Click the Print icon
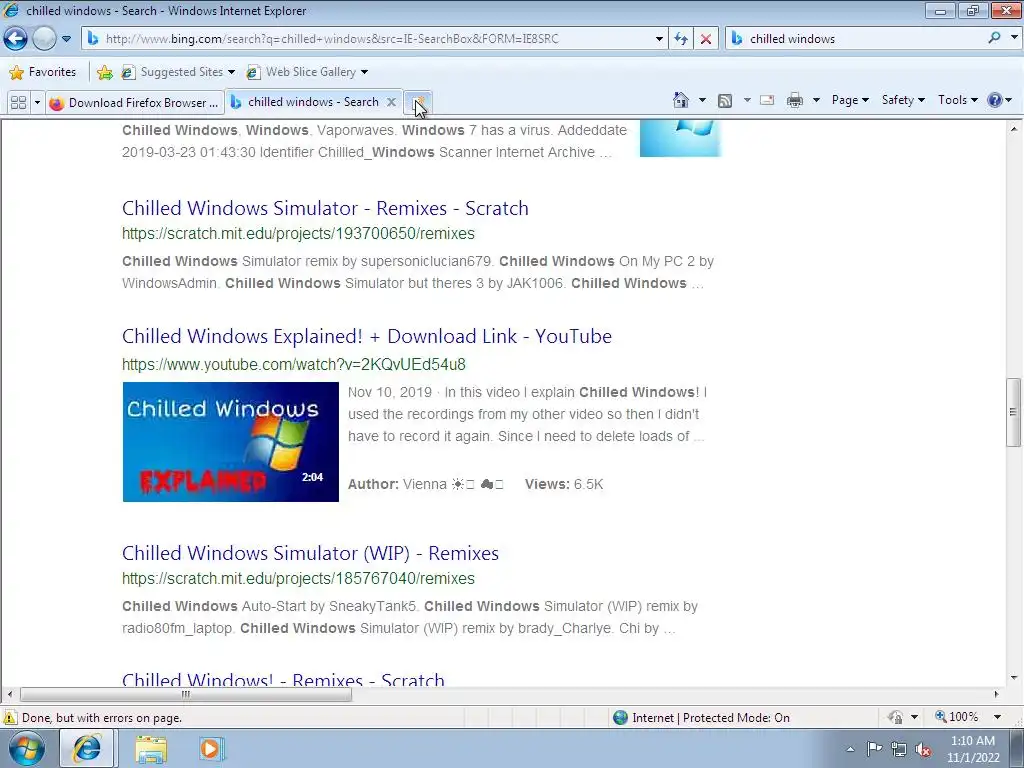The image size is (1024, 768). point(795,100)
